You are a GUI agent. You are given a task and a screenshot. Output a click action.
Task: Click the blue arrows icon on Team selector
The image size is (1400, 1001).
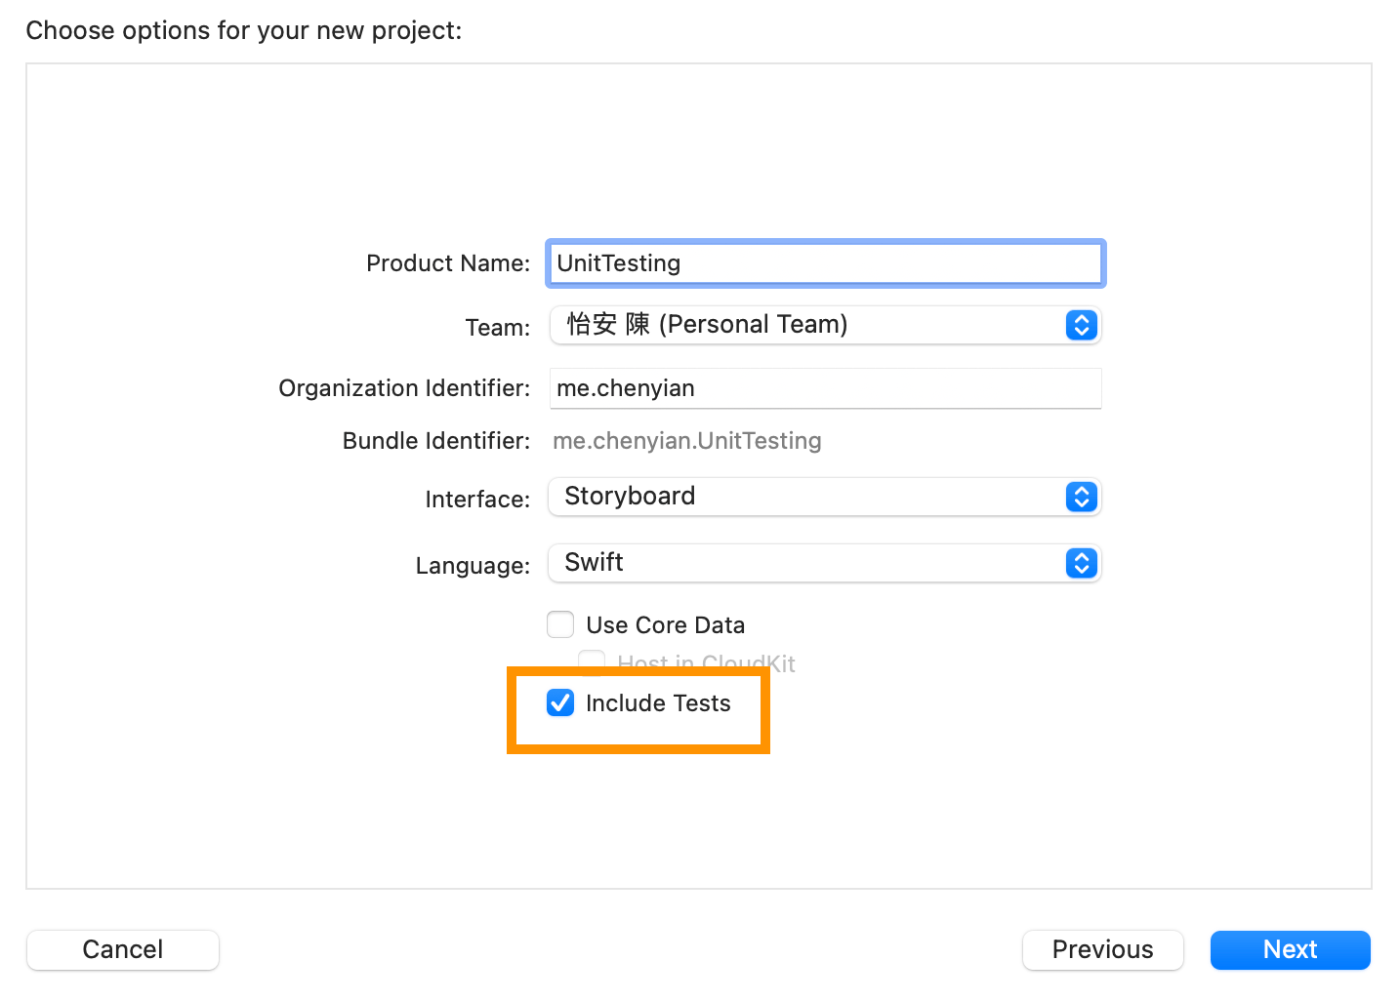click(1081, 325)
